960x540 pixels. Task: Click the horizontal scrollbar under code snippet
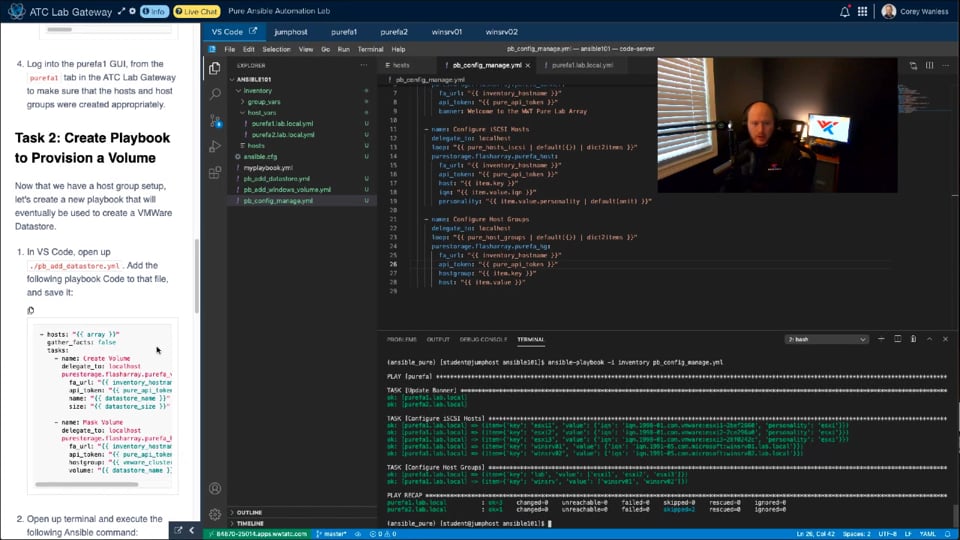pos(86,484)
